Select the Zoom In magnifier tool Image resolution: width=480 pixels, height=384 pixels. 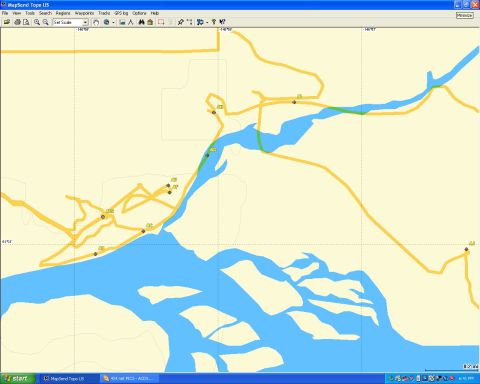tap(37, 22)
